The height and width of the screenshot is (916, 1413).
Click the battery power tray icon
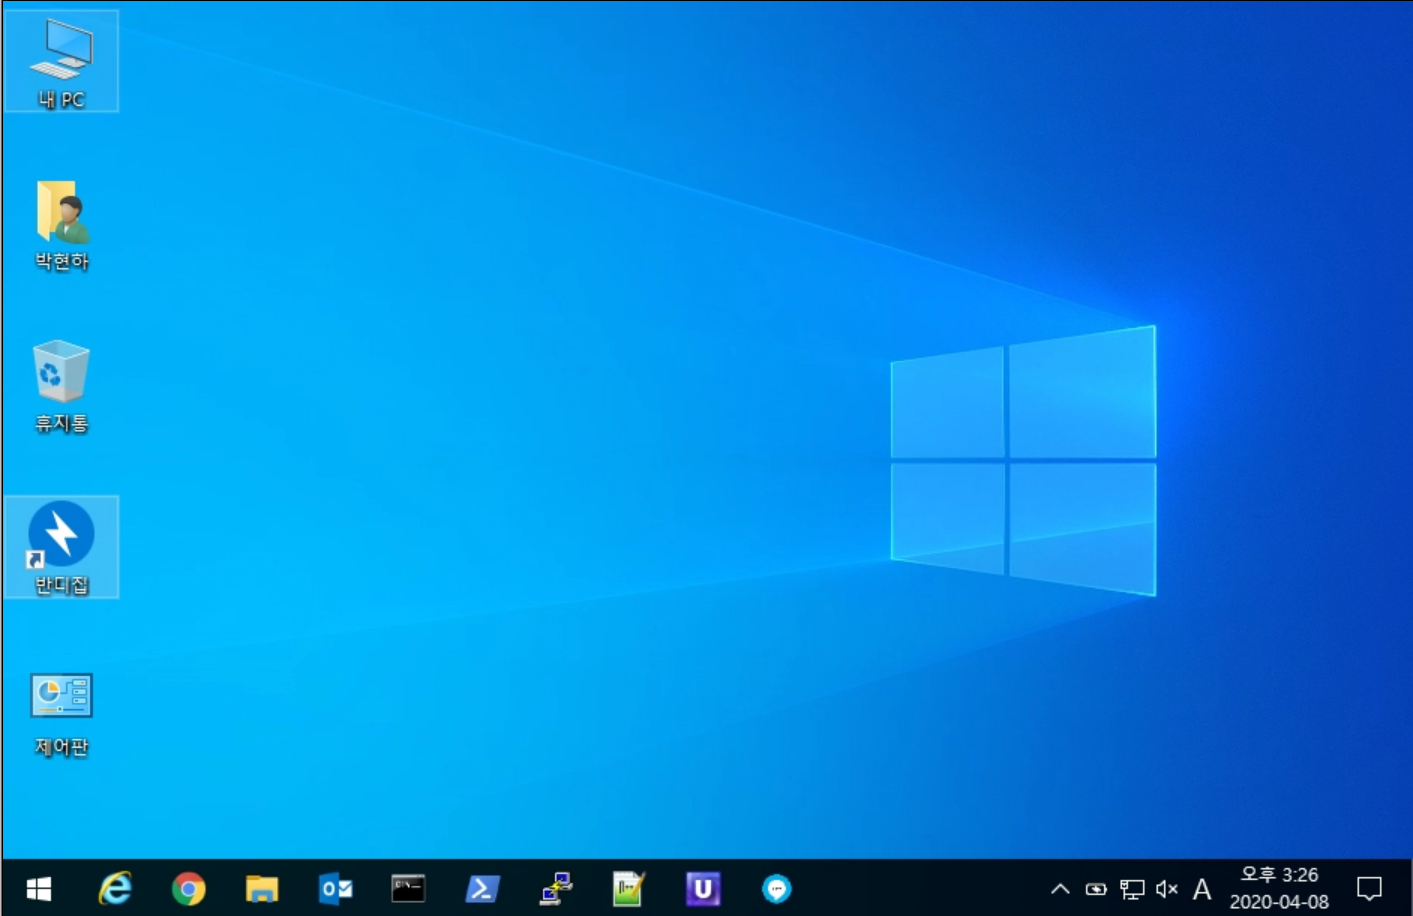click(1096, 889)
